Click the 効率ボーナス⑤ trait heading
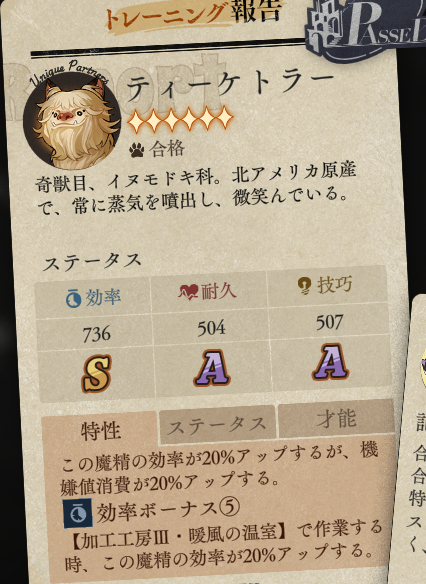Viewport: 426px width, 584px height. (168, 510)
